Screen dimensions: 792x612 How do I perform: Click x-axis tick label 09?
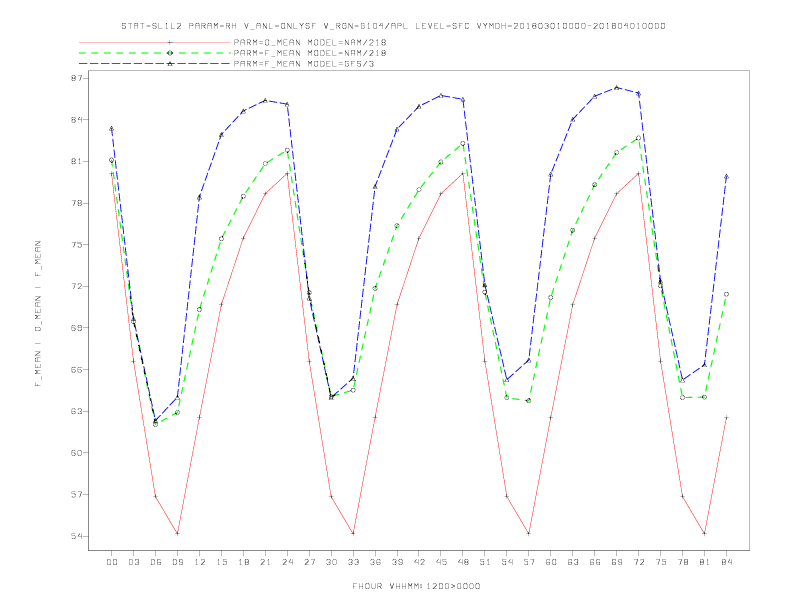pos(177,562)
